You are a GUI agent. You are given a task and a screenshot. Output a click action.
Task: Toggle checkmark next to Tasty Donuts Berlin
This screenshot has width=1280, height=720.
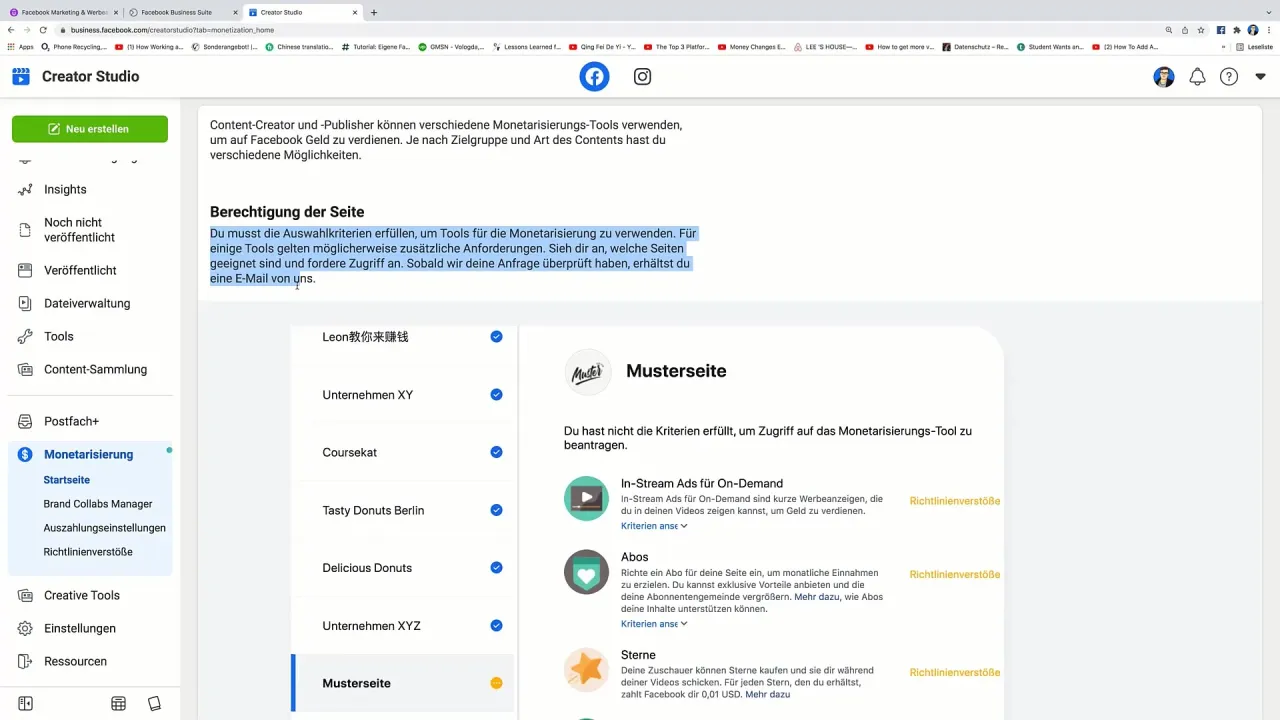tap(496, 510)
